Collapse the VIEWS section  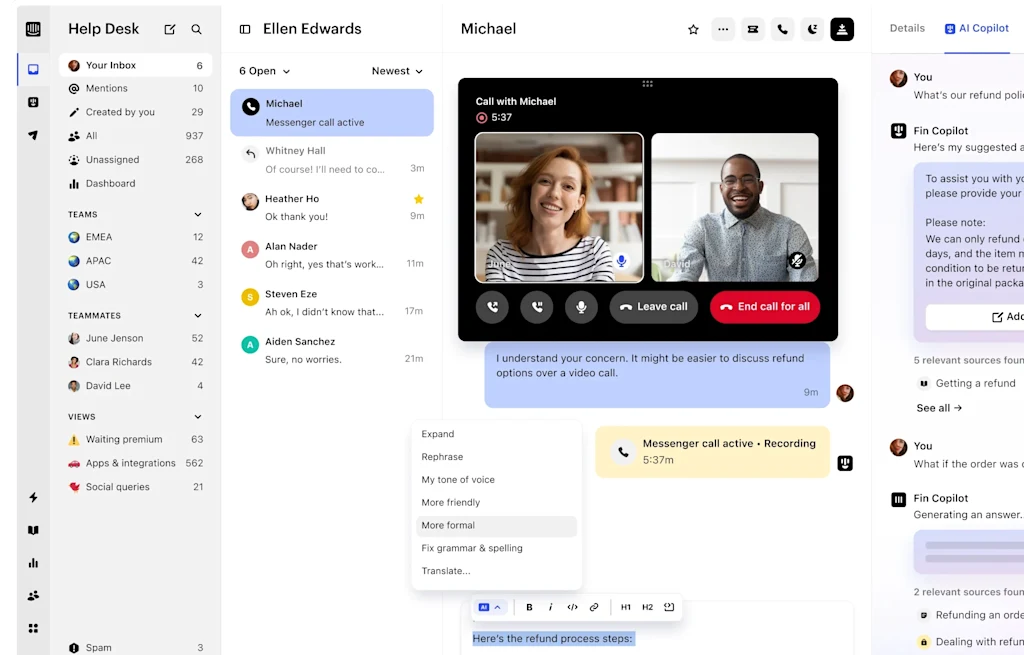[198, 417]
